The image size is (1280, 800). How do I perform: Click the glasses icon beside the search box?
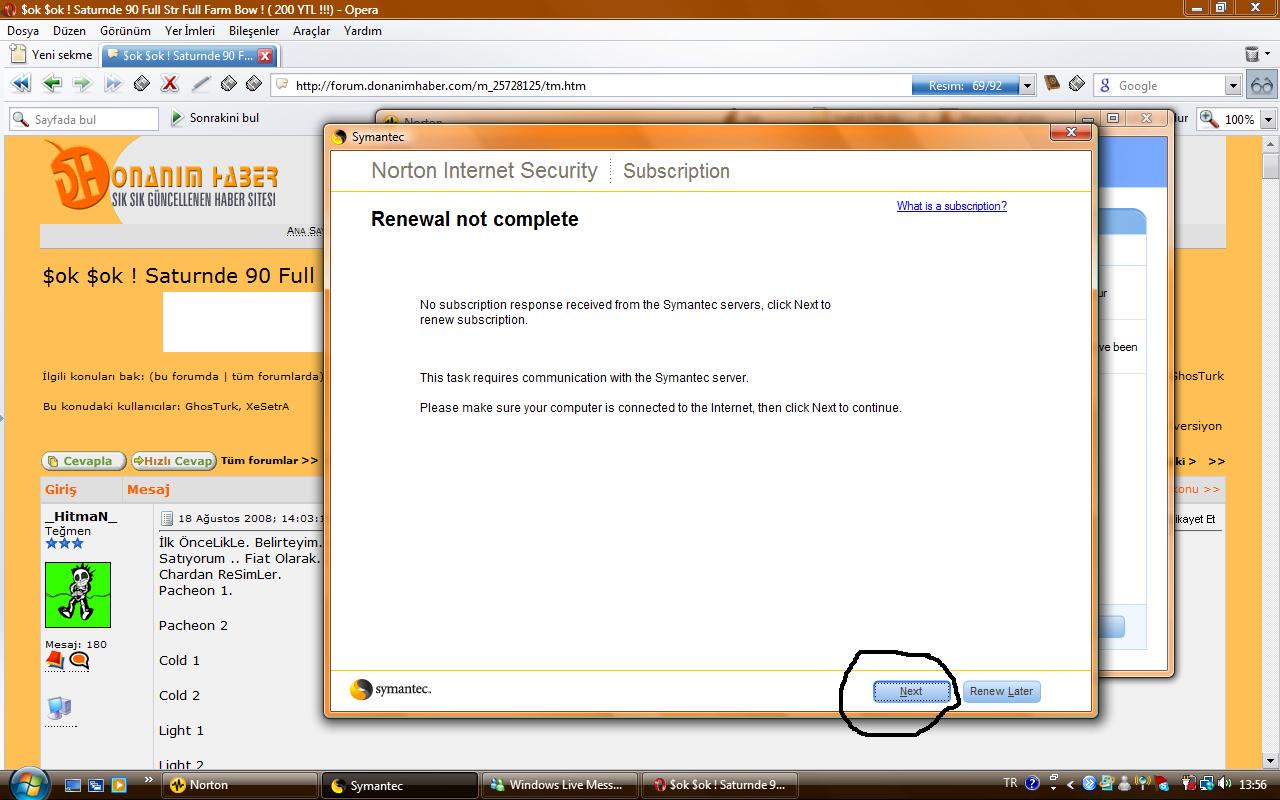point(1262,86)
